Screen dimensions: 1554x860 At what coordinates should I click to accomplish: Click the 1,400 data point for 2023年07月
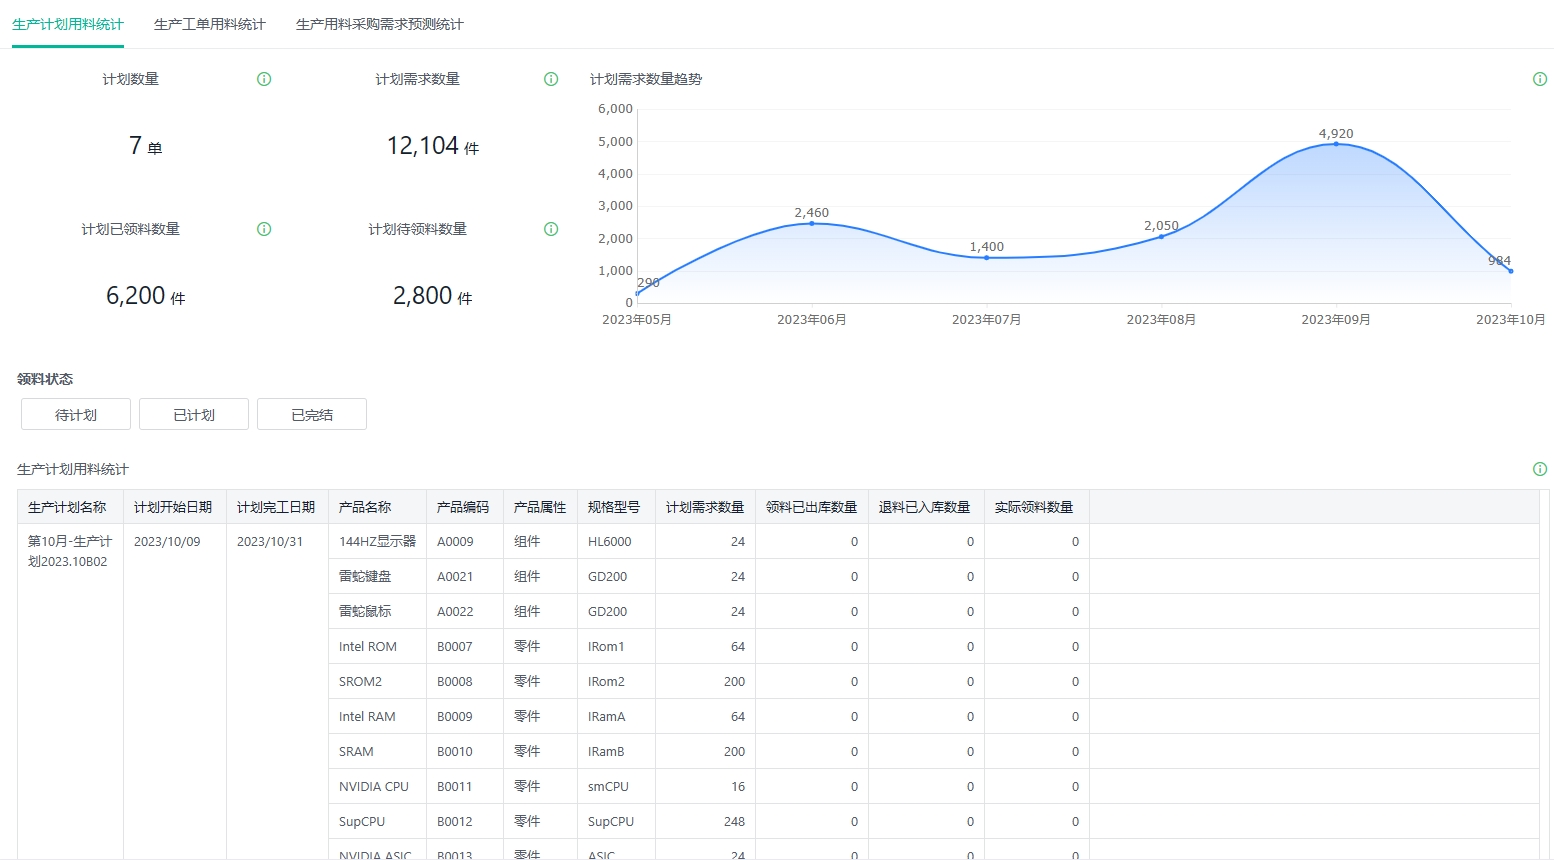click(x=986, y=258)
